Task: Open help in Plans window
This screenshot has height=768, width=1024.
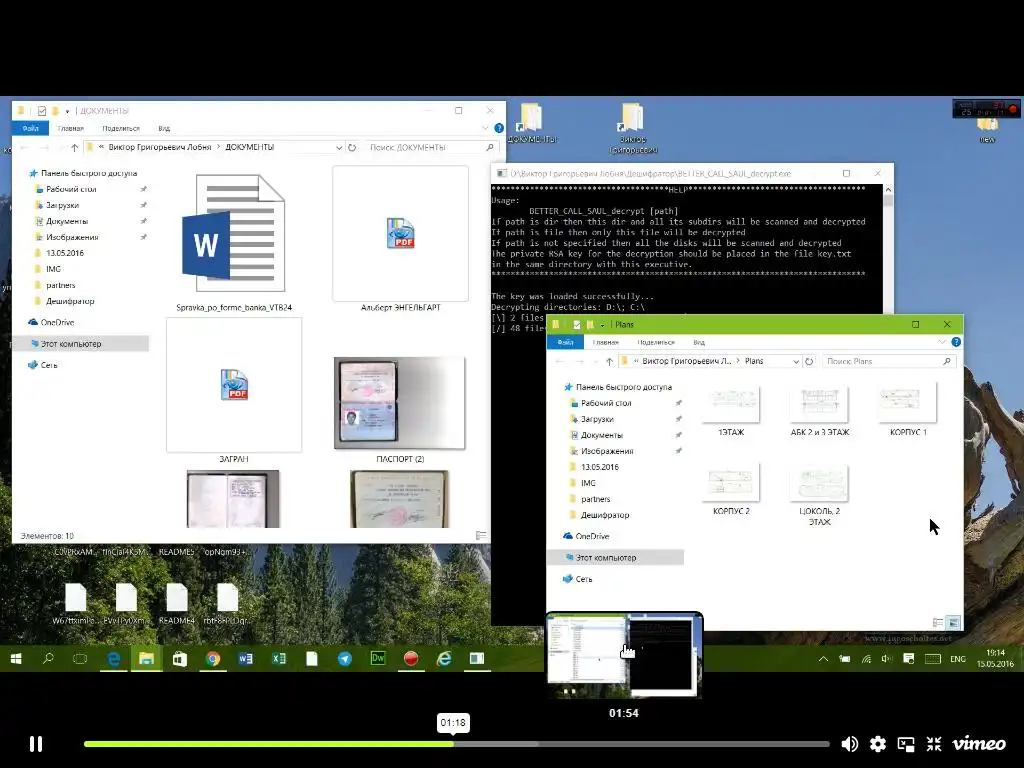Action: [x=956, y=342]
